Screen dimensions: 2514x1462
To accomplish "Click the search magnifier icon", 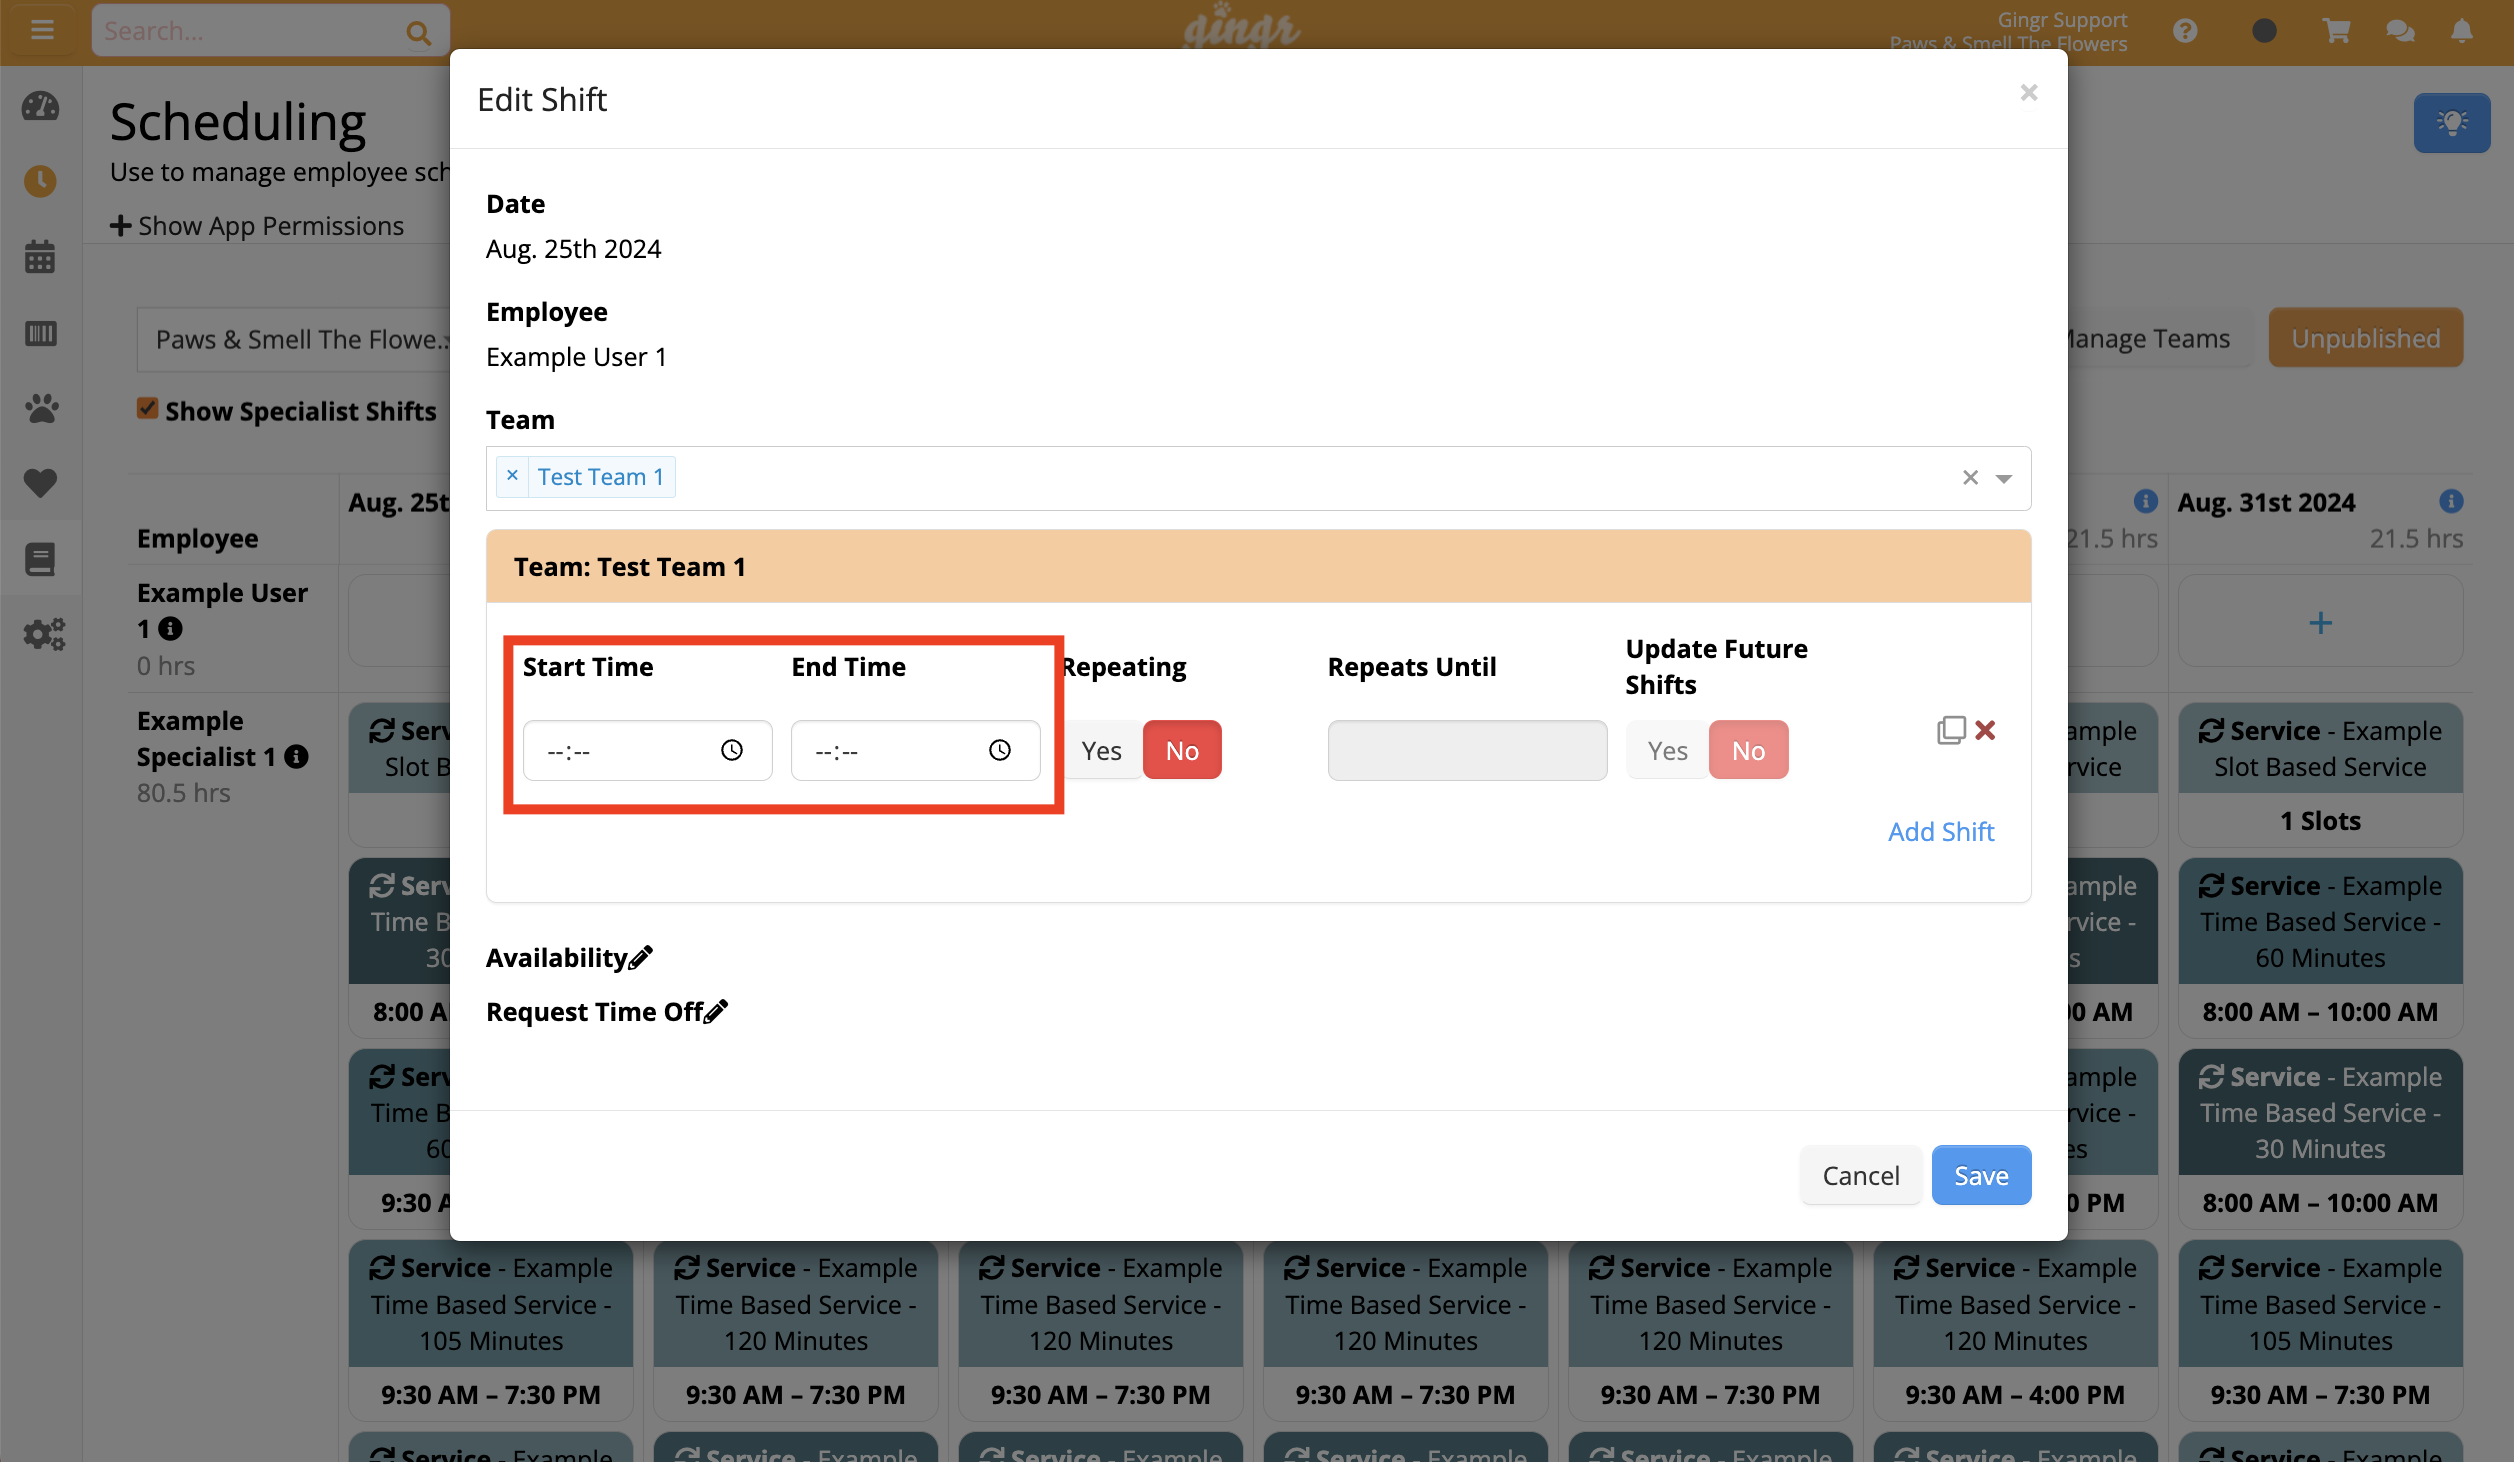I will point(419,33).
